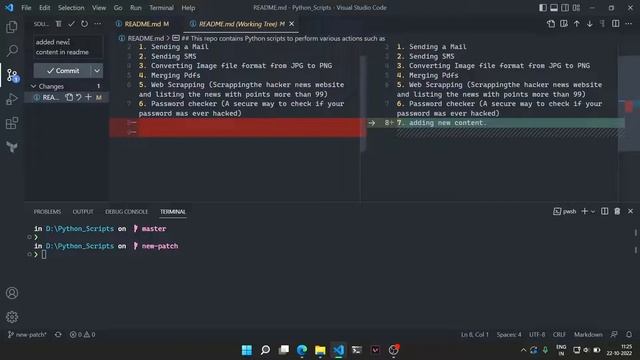Viewport: 640px width, 360px height.
Task: Open errors and warnings count in status bar
Action: pyautogui.click(x=82, y=334)
